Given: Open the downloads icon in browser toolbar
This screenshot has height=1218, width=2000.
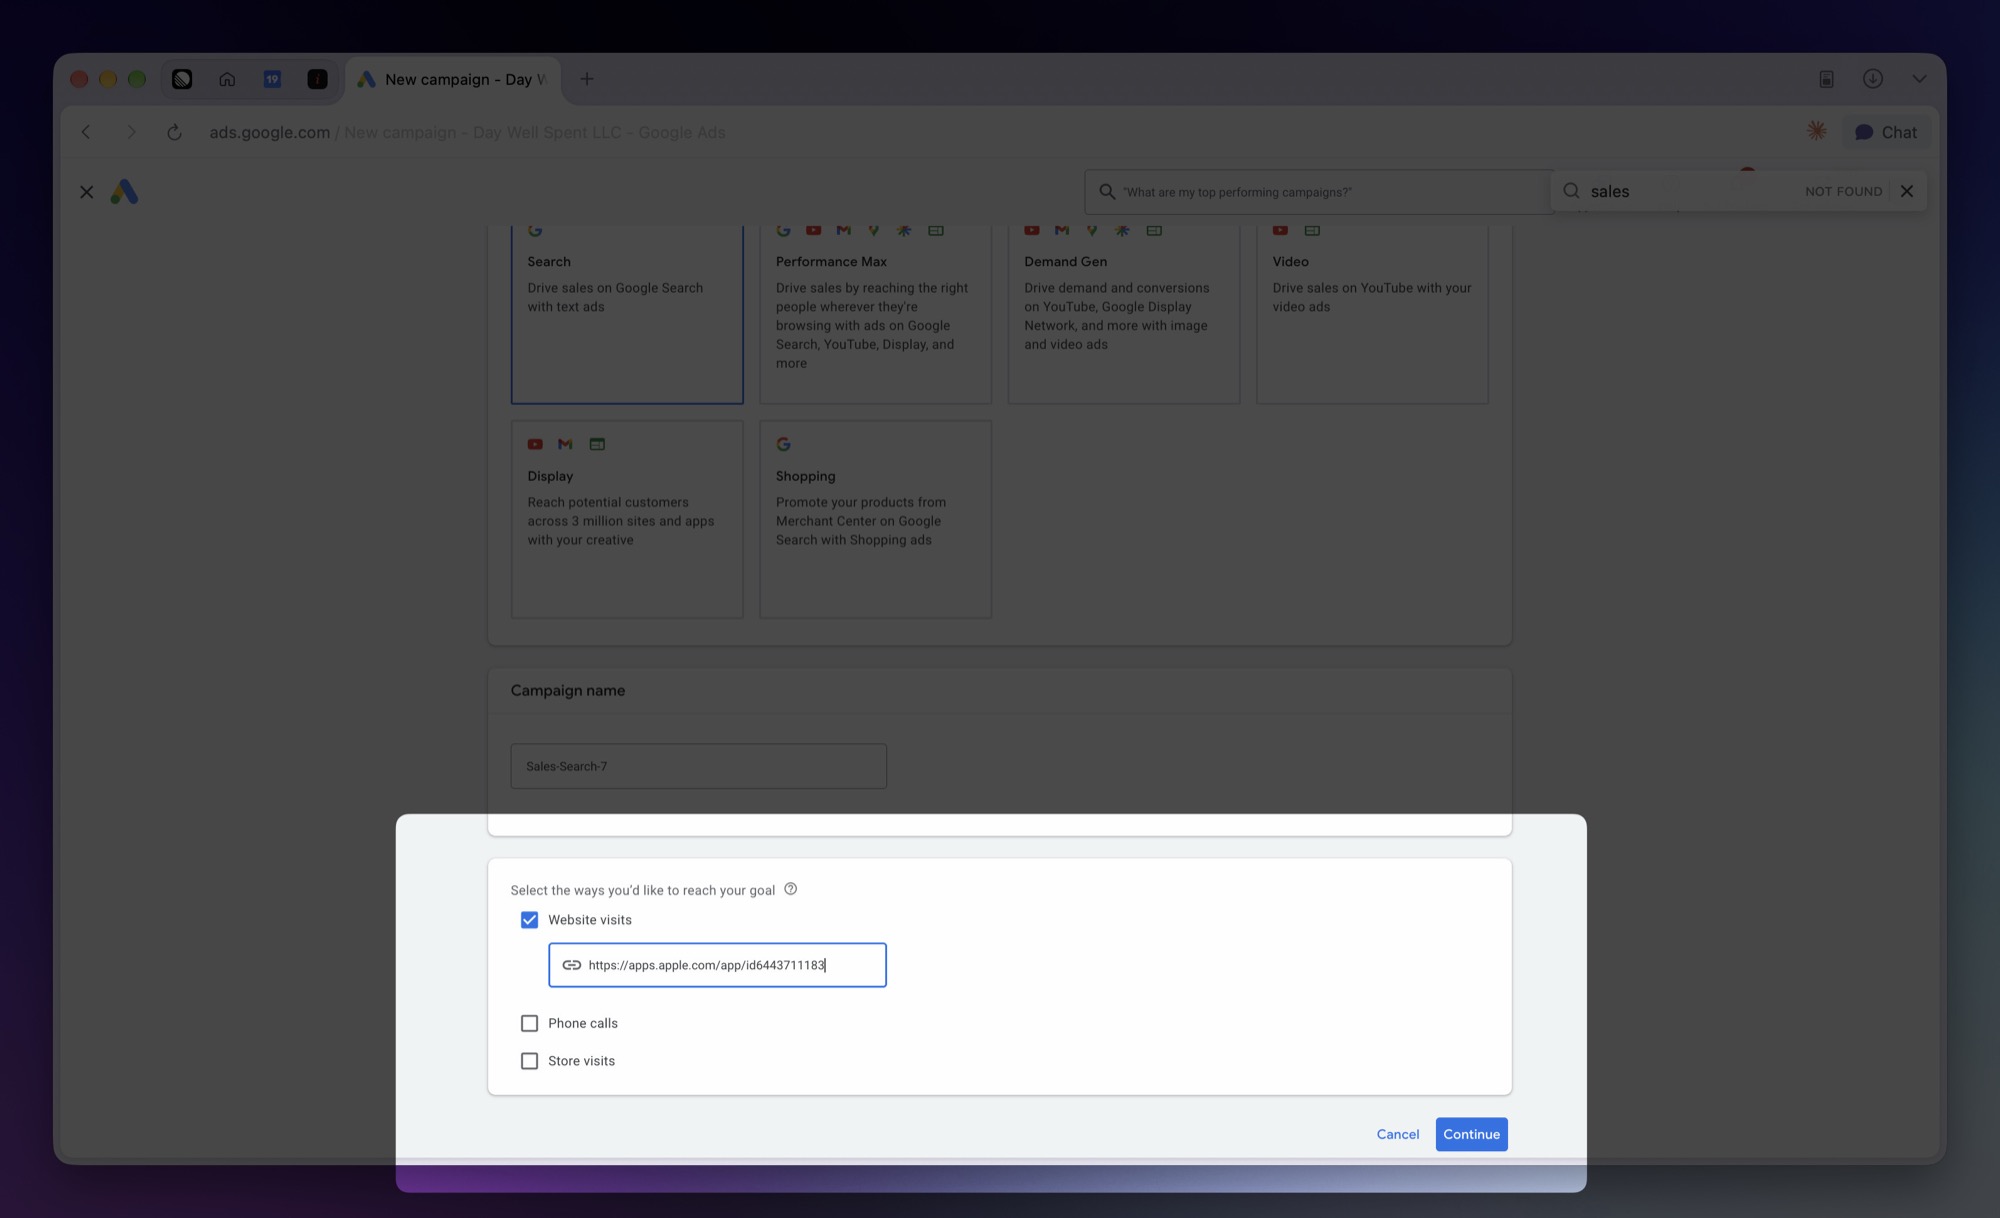Looking at the screenshot, I should point(1873,79).
